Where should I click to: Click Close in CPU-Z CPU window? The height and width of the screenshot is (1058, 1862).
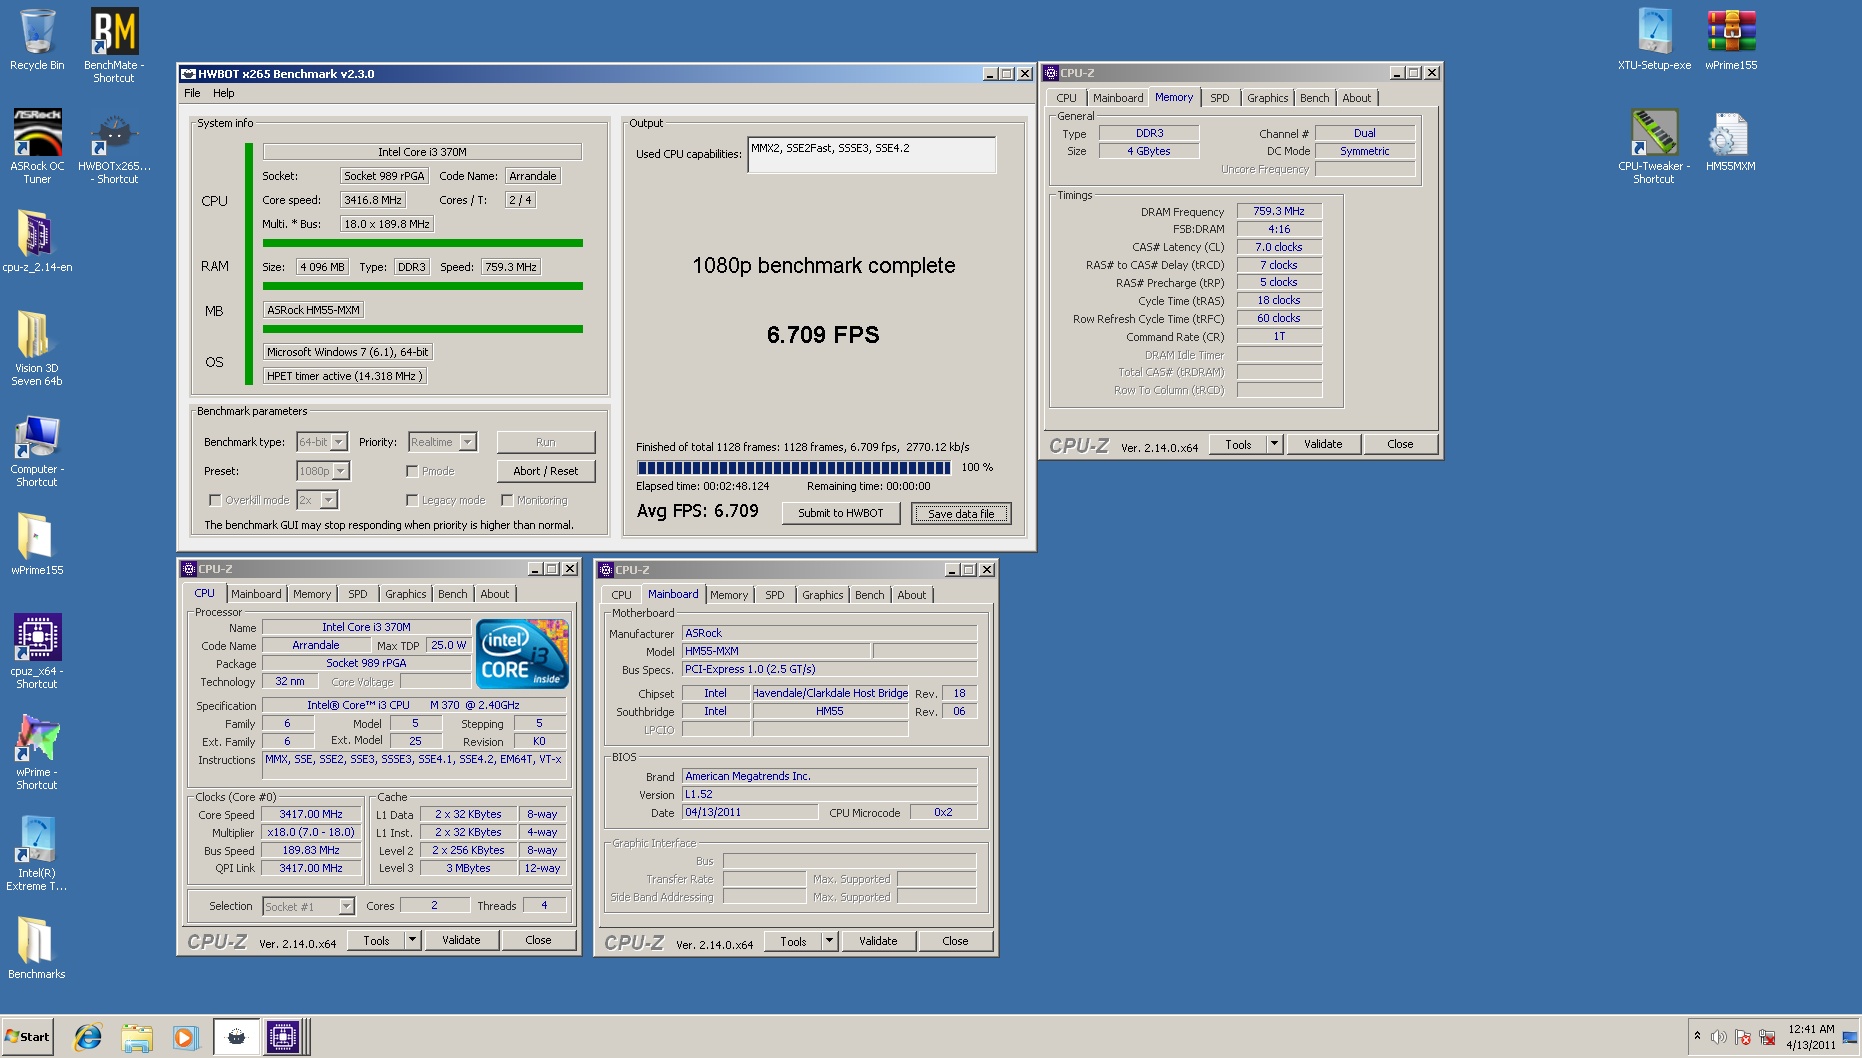(x=538, y=940)
